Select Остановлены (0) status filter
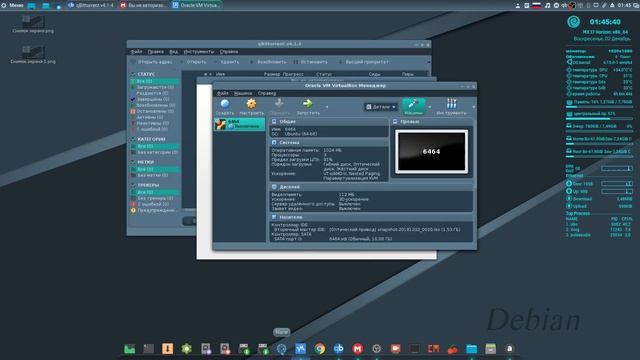This screenshot has height=360, width=640. 154,111
